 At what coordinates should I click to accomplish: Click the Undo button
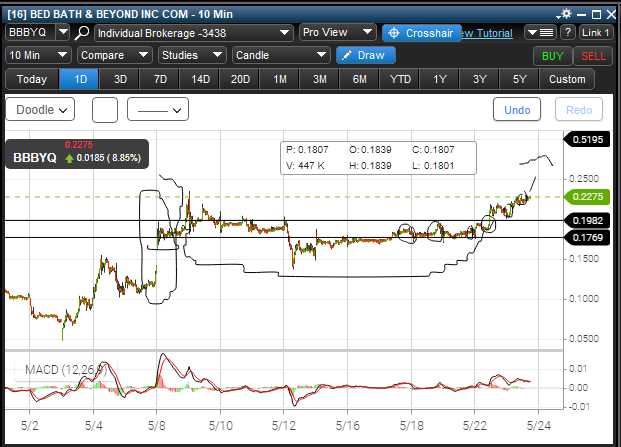tap(517, 110)
